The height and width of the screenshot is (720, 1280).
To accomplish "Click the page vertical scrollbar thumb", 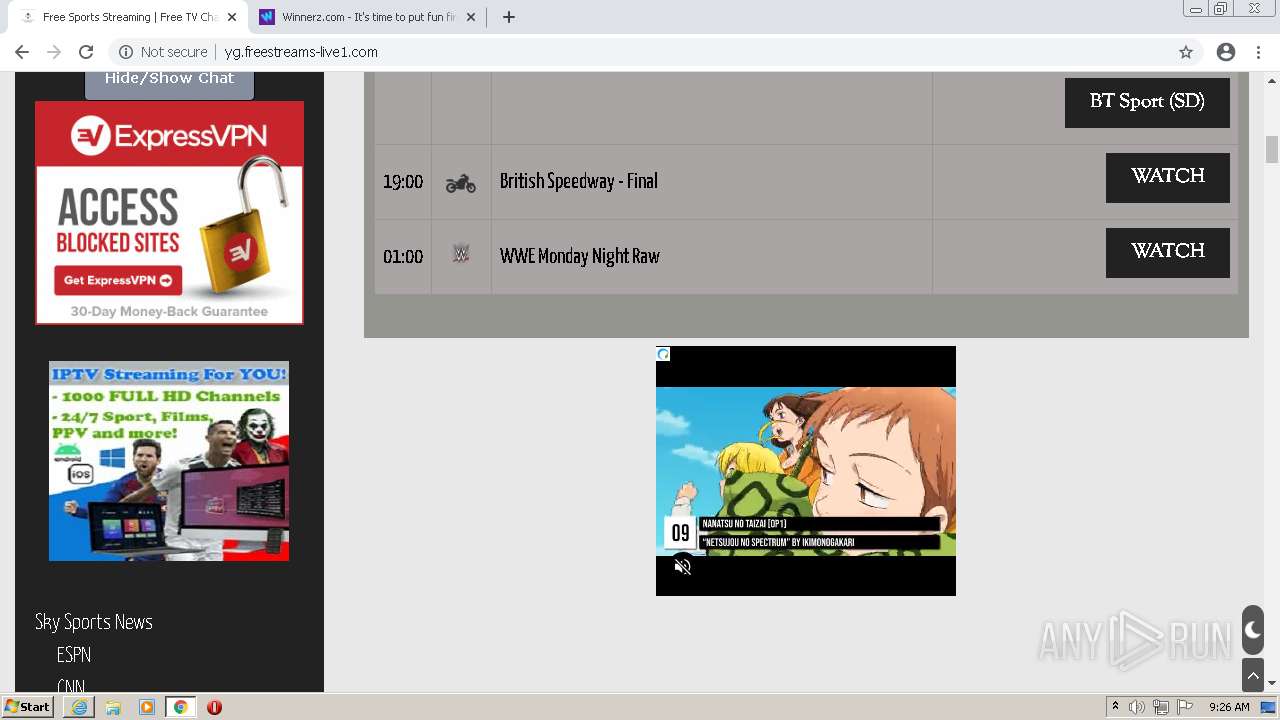I will 1272,150.
